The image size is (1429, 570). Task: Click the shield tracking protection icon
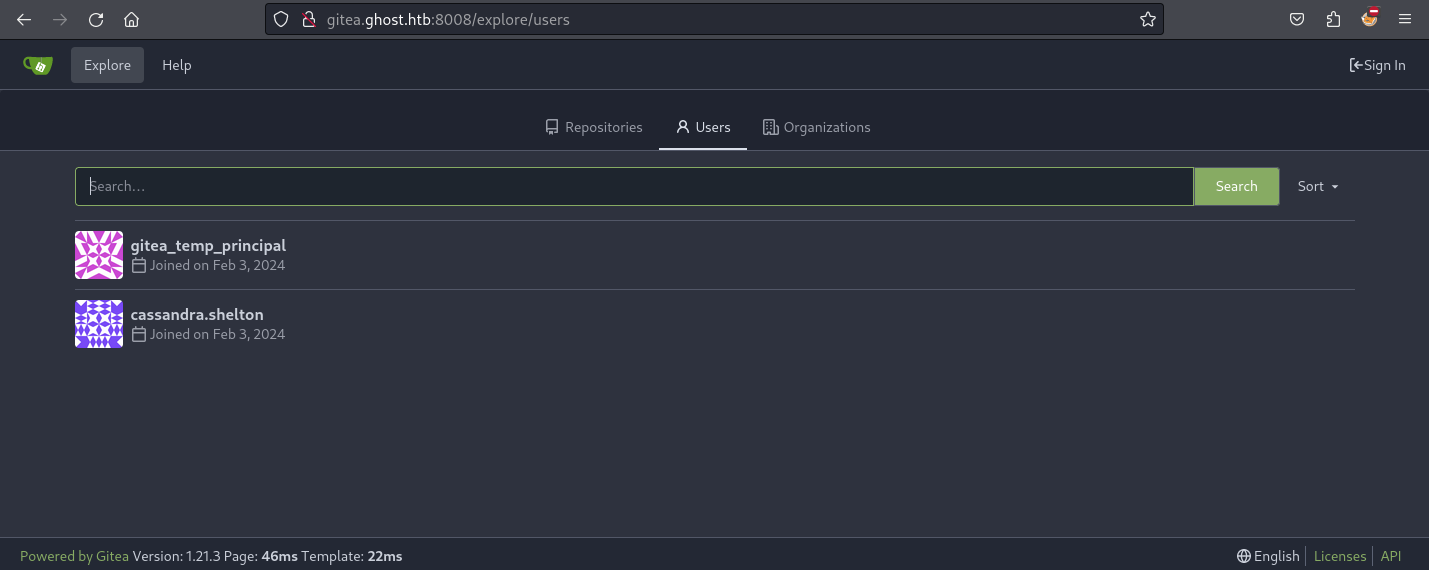point(281,19)
